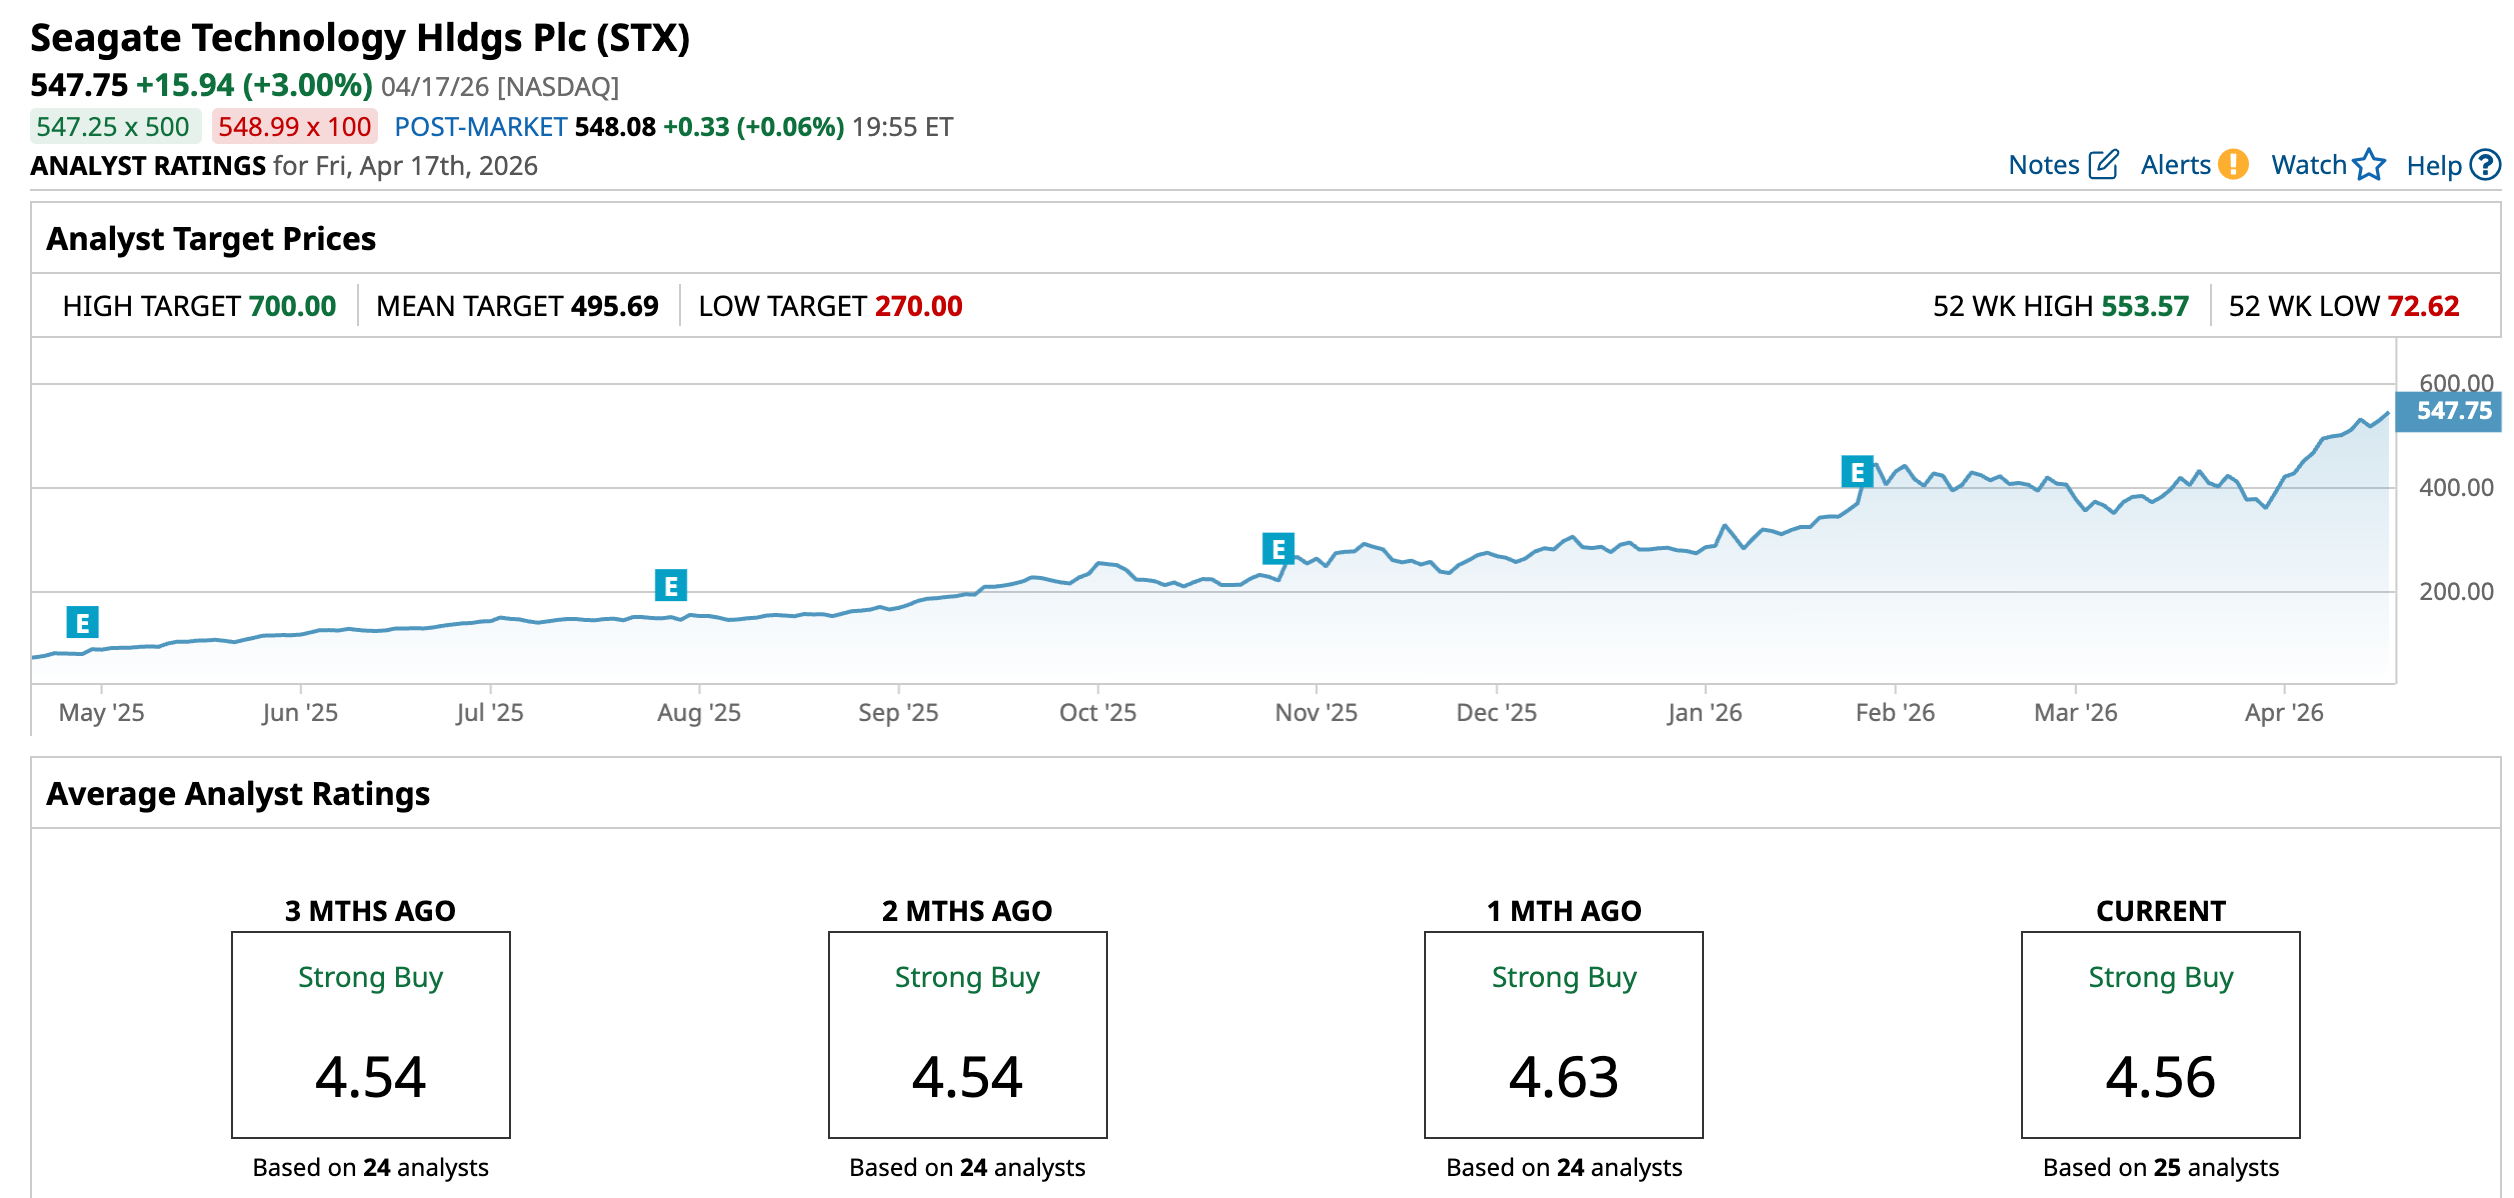Select the 3 MTHS AGO rating box

pyautogui.click(x=370, y=1035)
